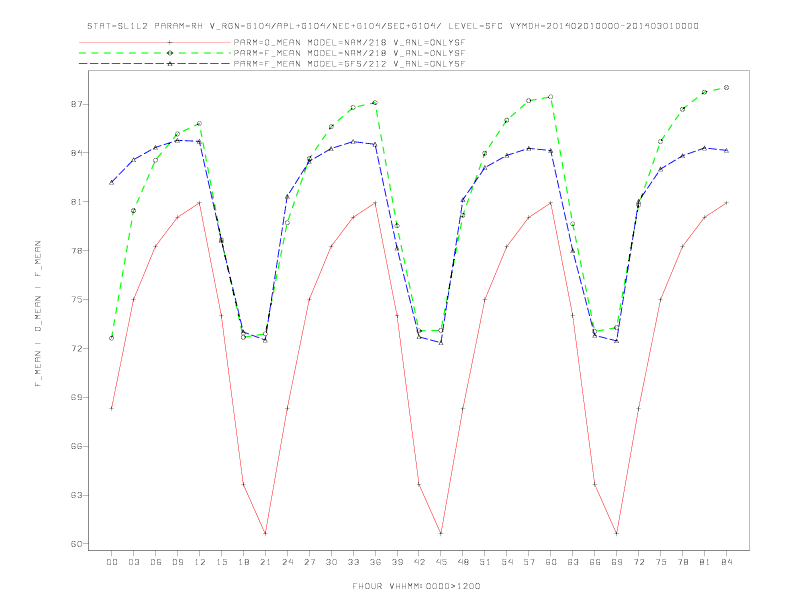Click x-axis tick label 09
The image size is (792, 612).
coord(177,562)
